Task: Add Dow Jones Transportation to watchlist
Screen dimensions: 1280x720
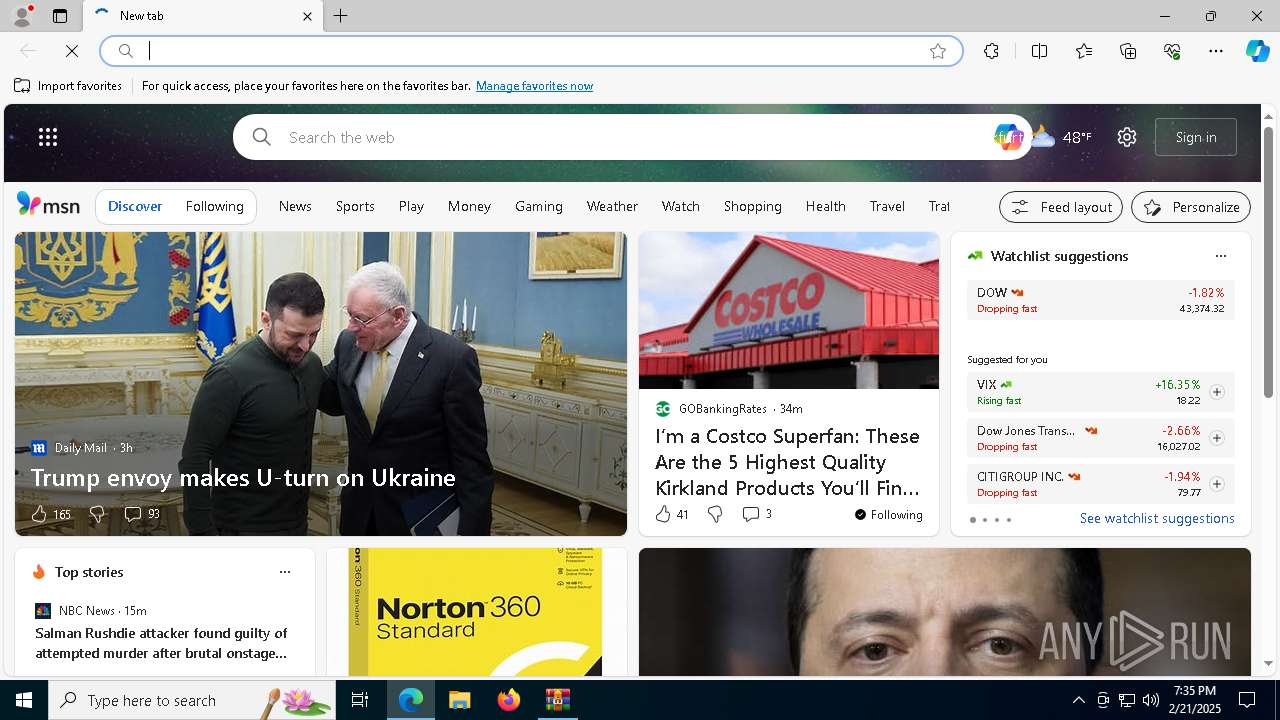Action: [1216, 438]
